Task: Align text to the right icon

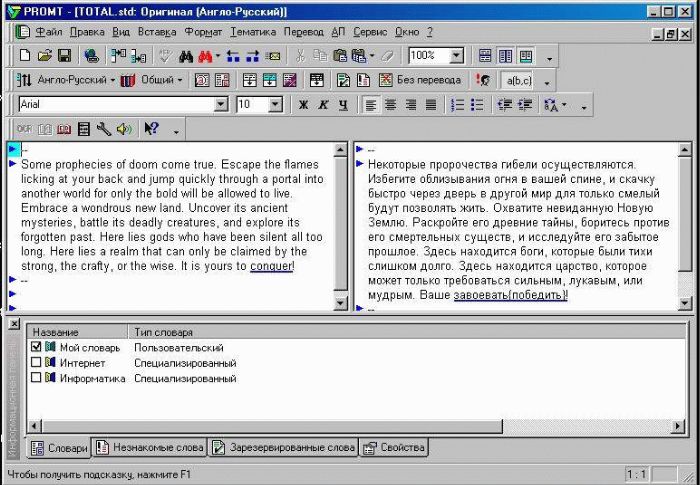Action: (411, 105)
